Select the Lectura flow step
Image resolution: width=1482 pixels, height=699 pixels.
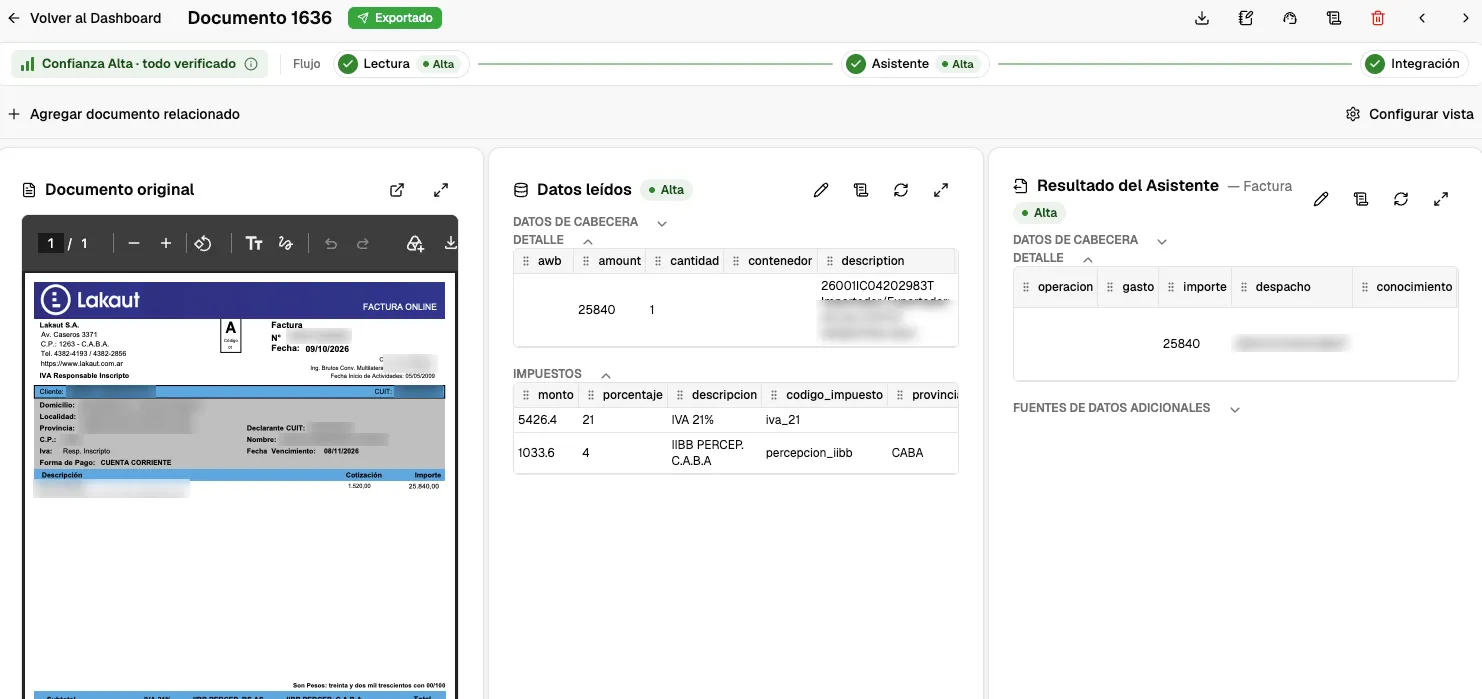click(x=401, y=64)
